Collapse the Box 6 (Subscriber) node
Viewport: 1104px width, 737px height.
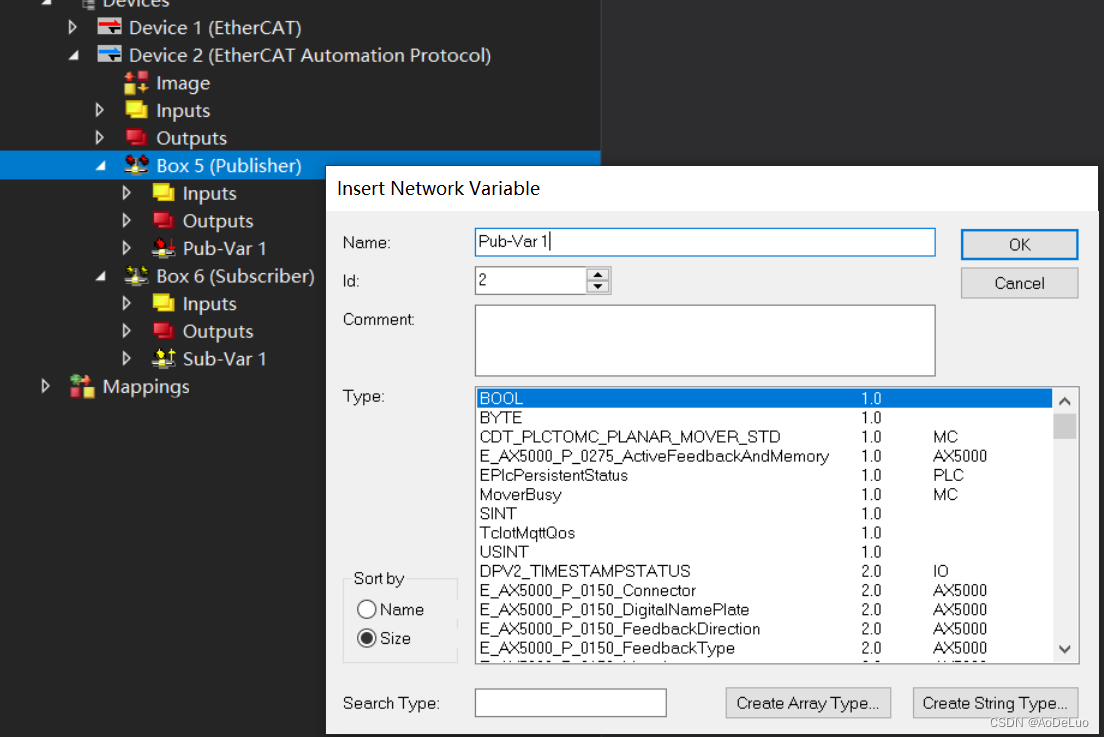point(100,275)
